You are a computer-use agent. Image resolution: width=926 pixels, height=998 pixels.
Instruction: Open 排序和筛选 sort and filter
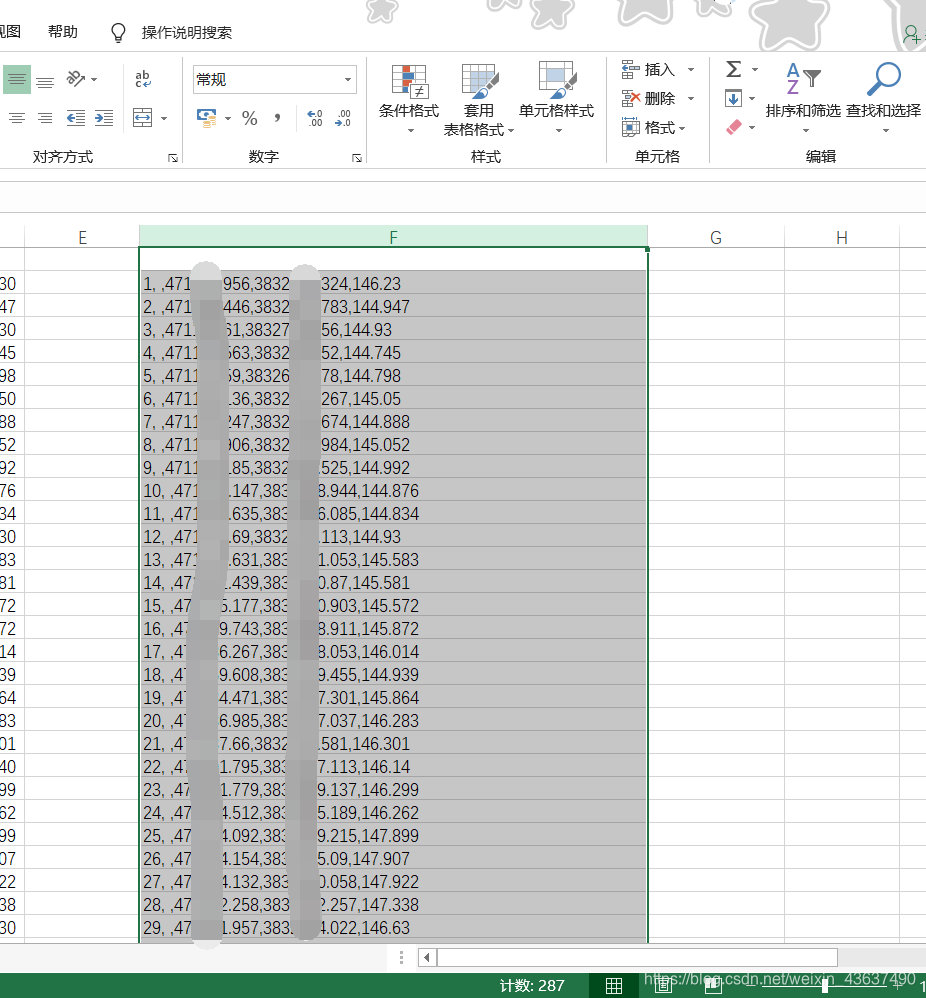pyautogui.click(x=803, y=98)
